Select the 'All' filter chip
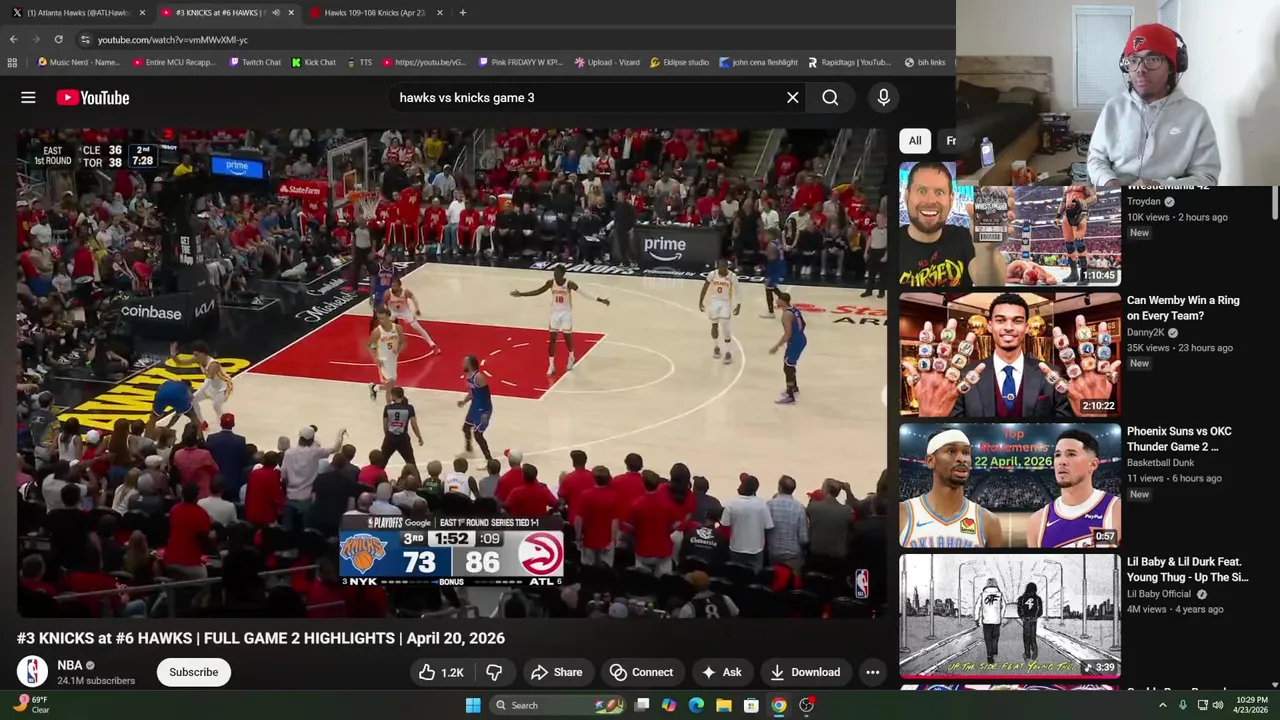 (x=914, y=141)
